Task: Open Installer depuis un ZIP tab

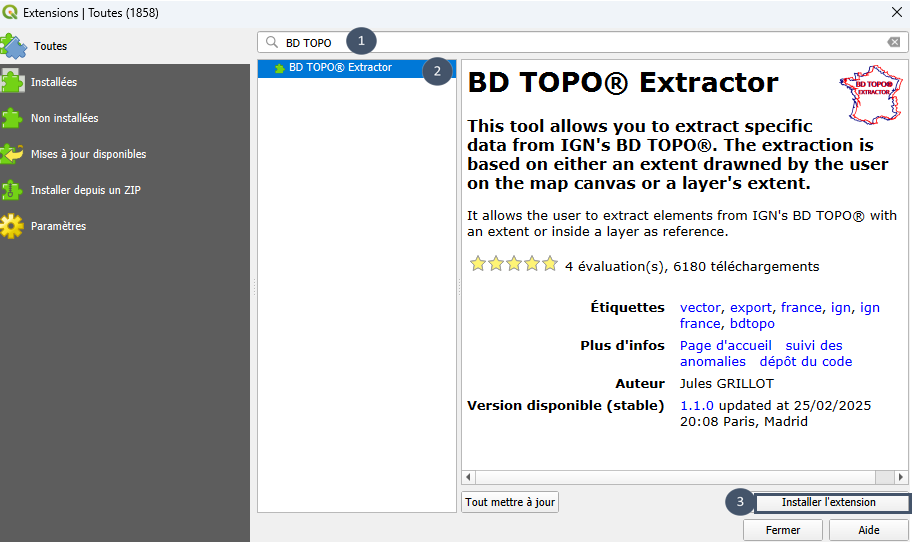Action: coord(125,190)
